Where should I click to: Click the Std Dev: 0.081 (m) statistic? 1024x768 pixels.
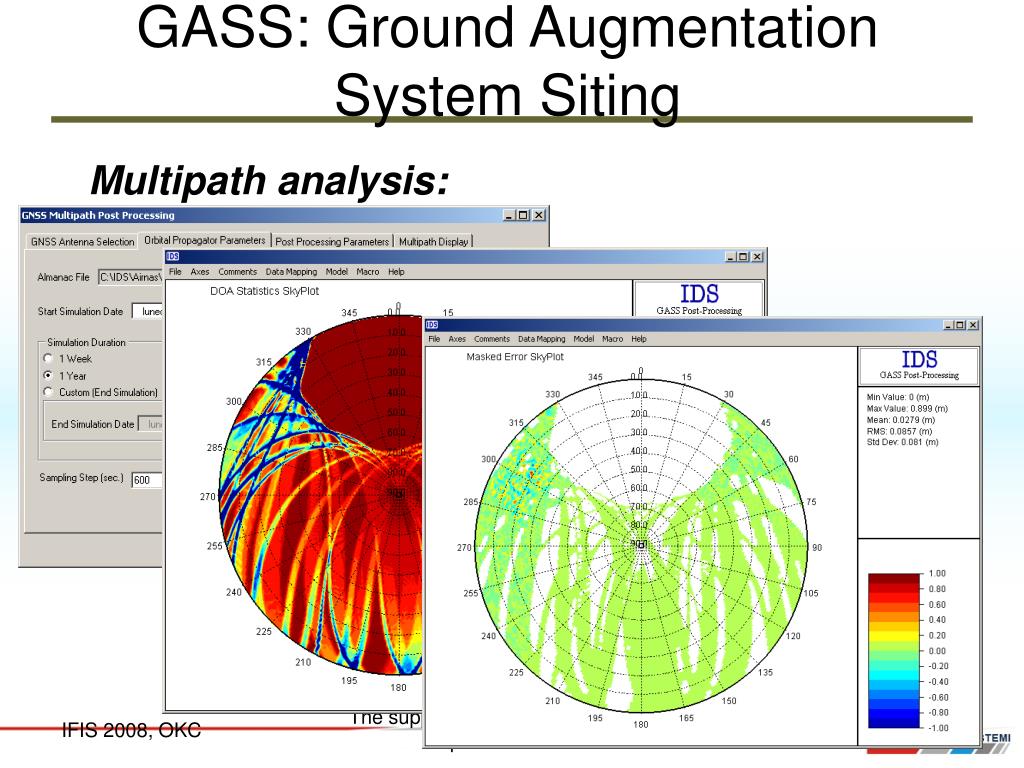(902, 442)
